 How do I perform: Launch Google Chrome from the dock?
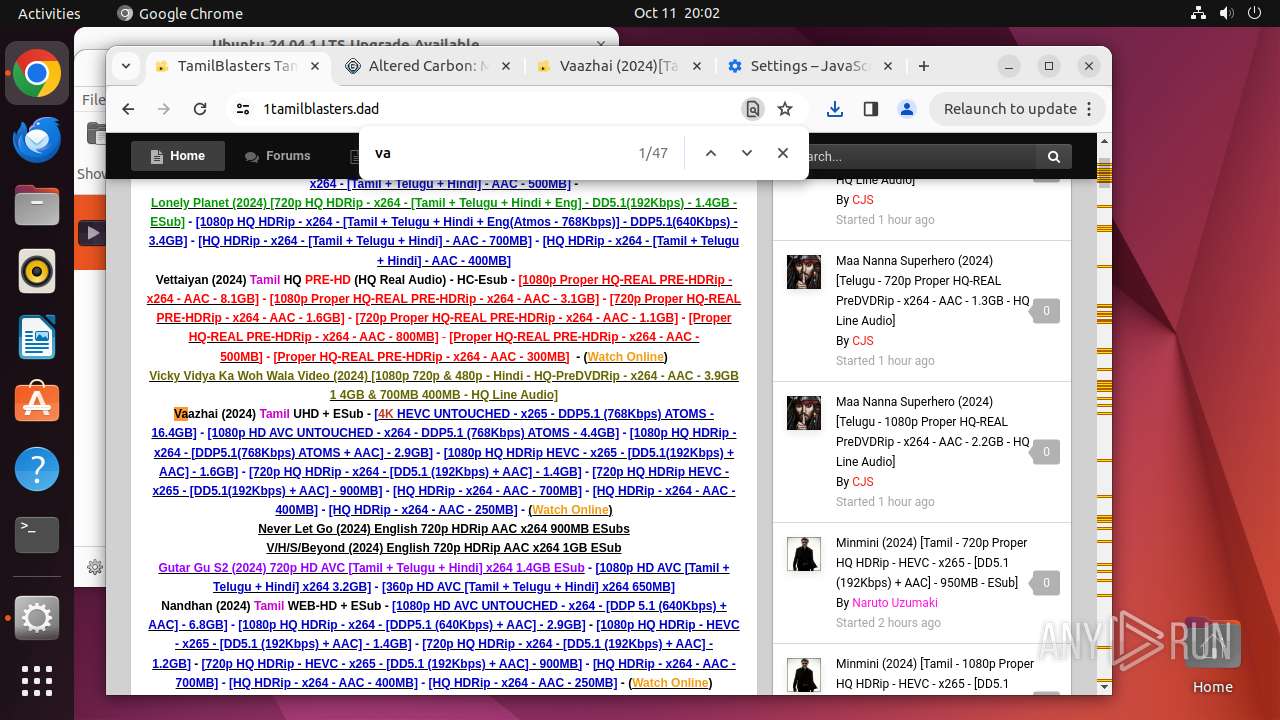(37, 74)
